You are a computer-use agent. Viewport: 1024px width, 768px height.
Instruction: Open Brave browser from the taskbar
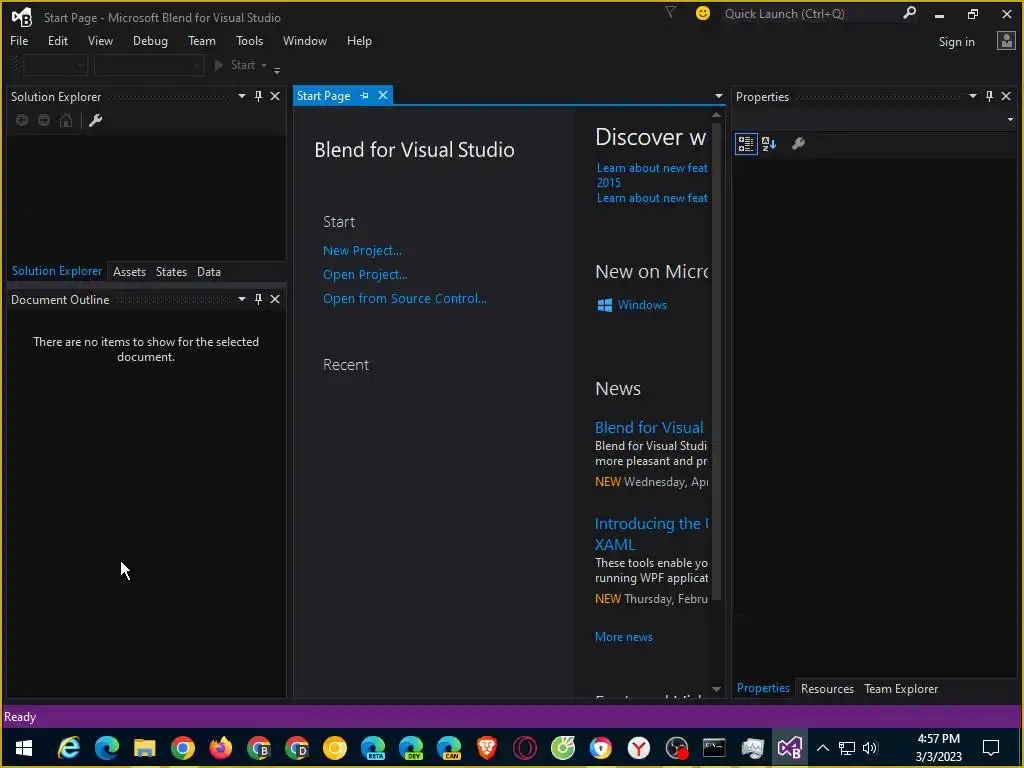pyautogui.click(x=487, y=748)
